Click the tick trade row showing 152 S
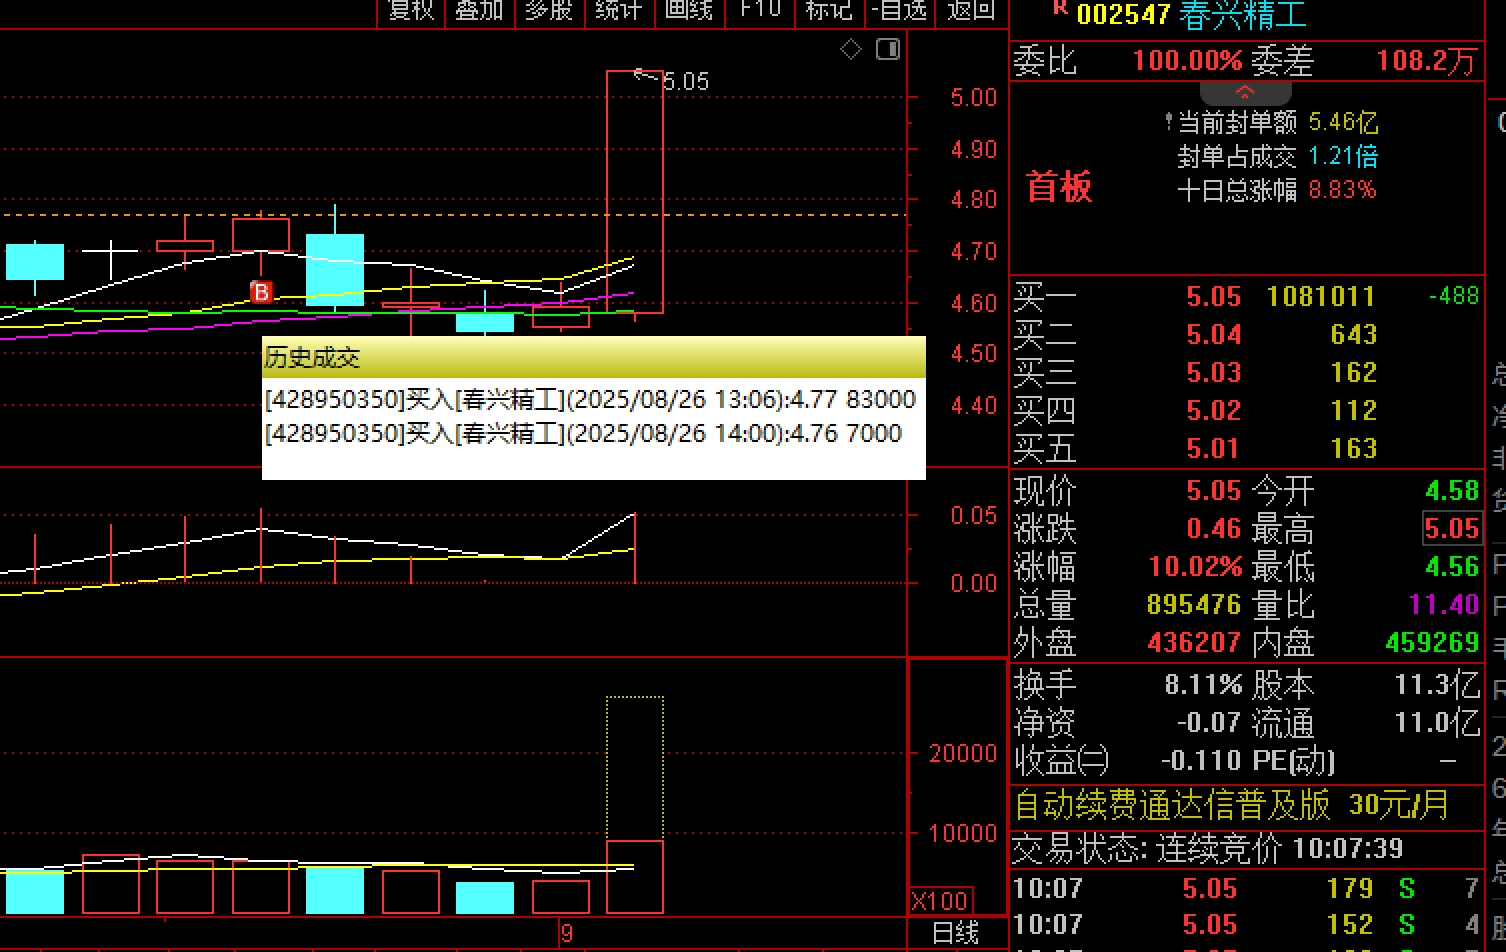The height and width of the screenshot is (952, 1506). coord(1246,924)
